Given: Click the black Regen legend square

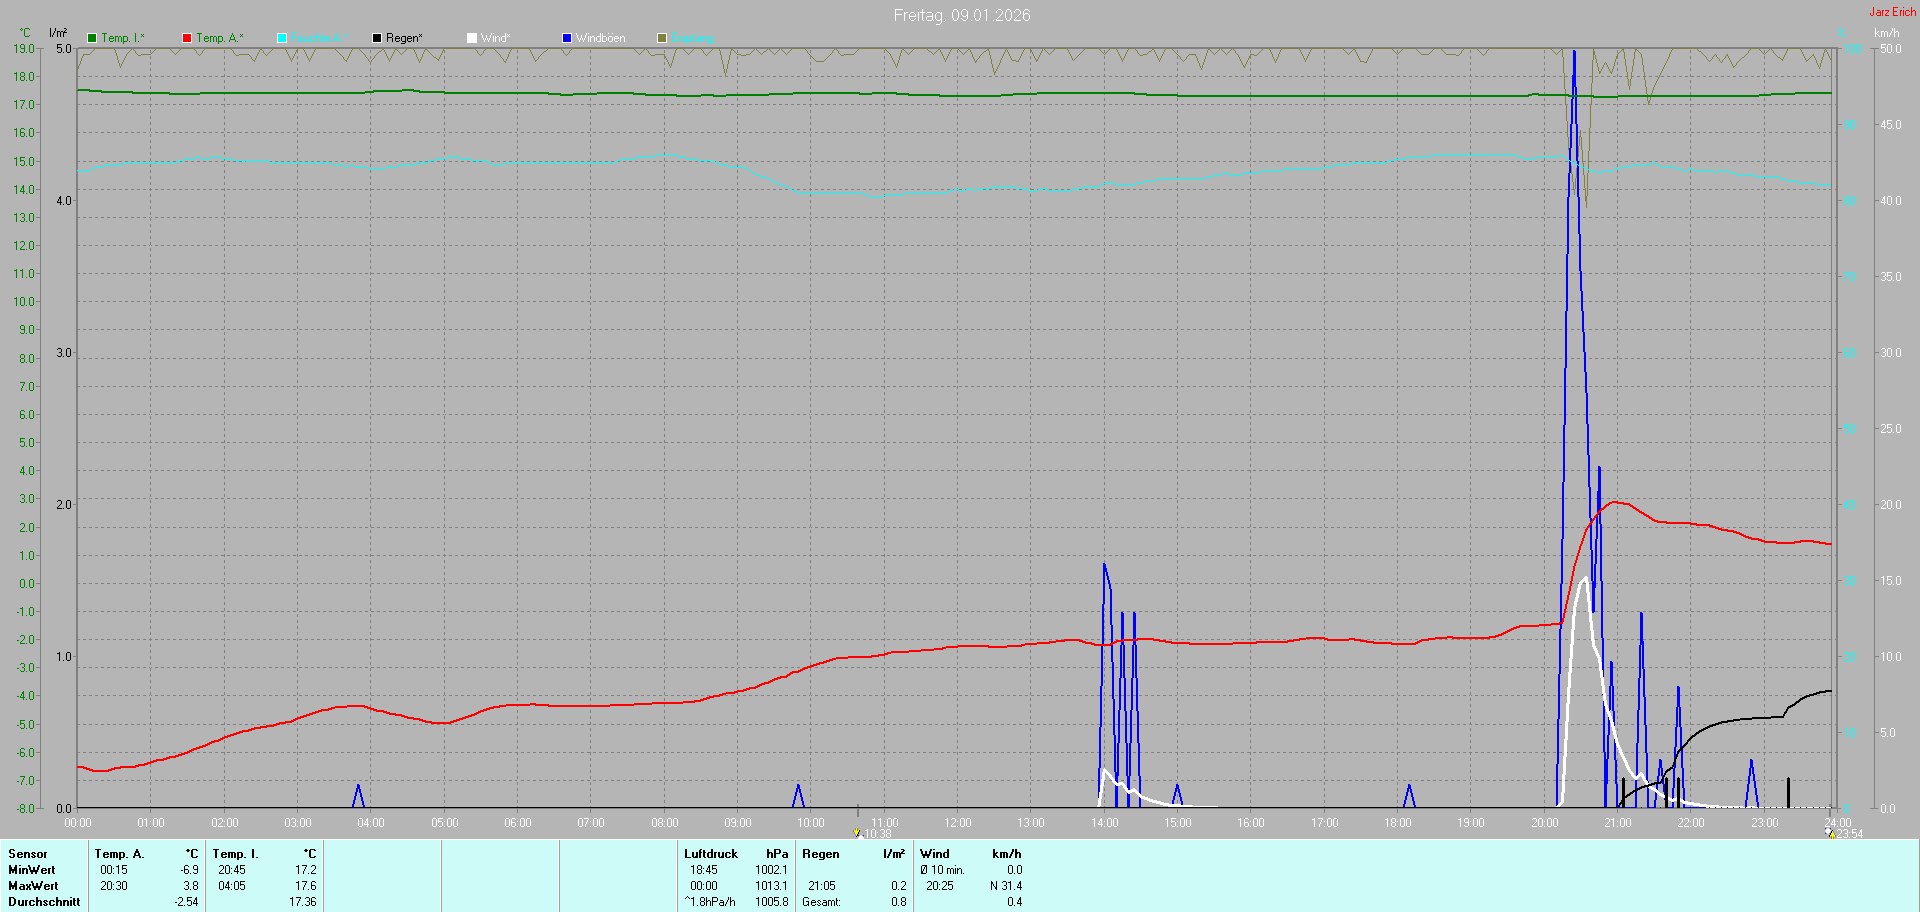Looking at the screenshot, I should pyautogui.click(x=377, y=38).
